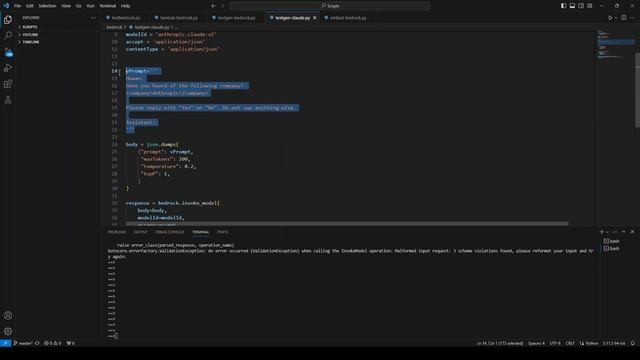Viewport: 640px width, 360px height.
Task: Open errors and warnings status indicator
Action: [53, 343]
